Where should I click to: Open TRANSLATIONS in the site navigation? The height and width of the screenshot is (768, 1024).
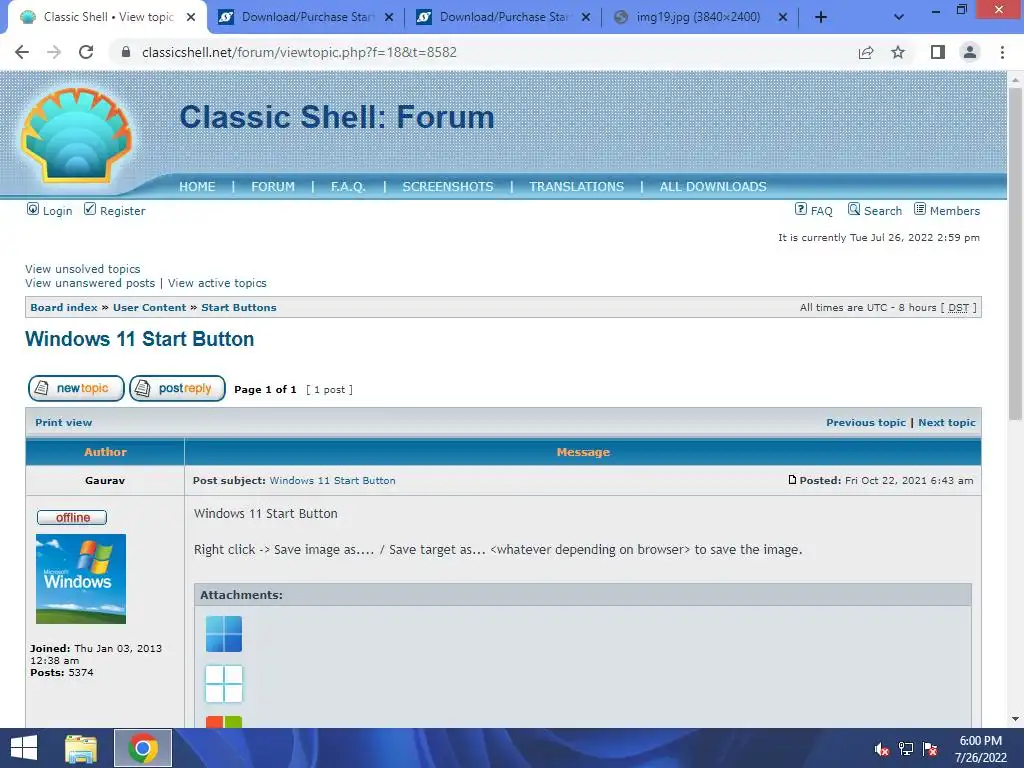[x=577, y=187]
